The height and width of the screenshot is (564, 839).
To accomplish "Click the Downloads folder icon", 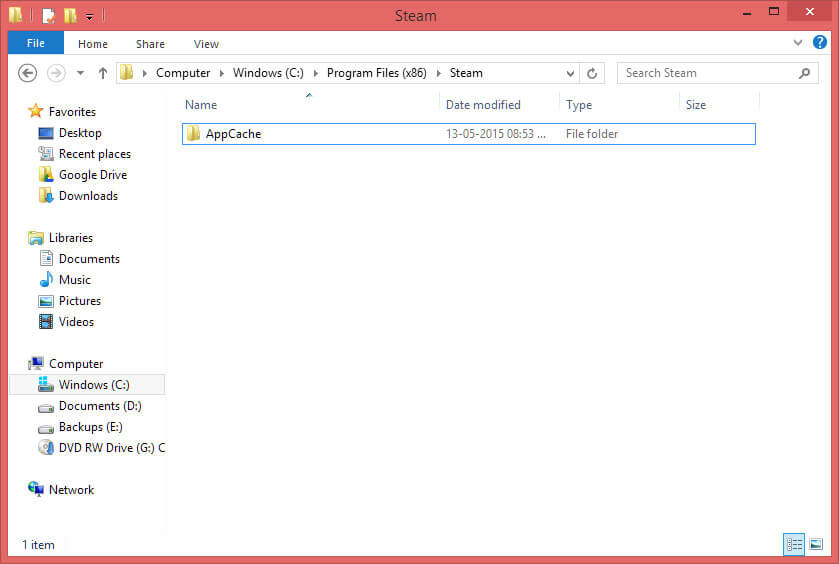I will 46,195.
